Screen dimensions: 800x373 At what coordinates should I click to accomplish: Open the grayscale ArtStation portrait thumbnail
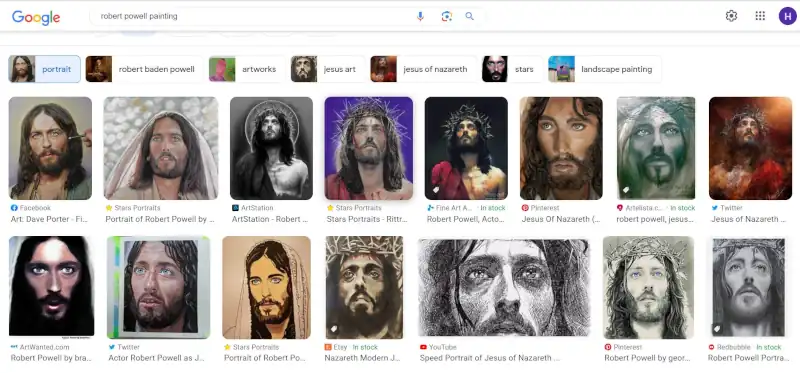coord(271,148)
